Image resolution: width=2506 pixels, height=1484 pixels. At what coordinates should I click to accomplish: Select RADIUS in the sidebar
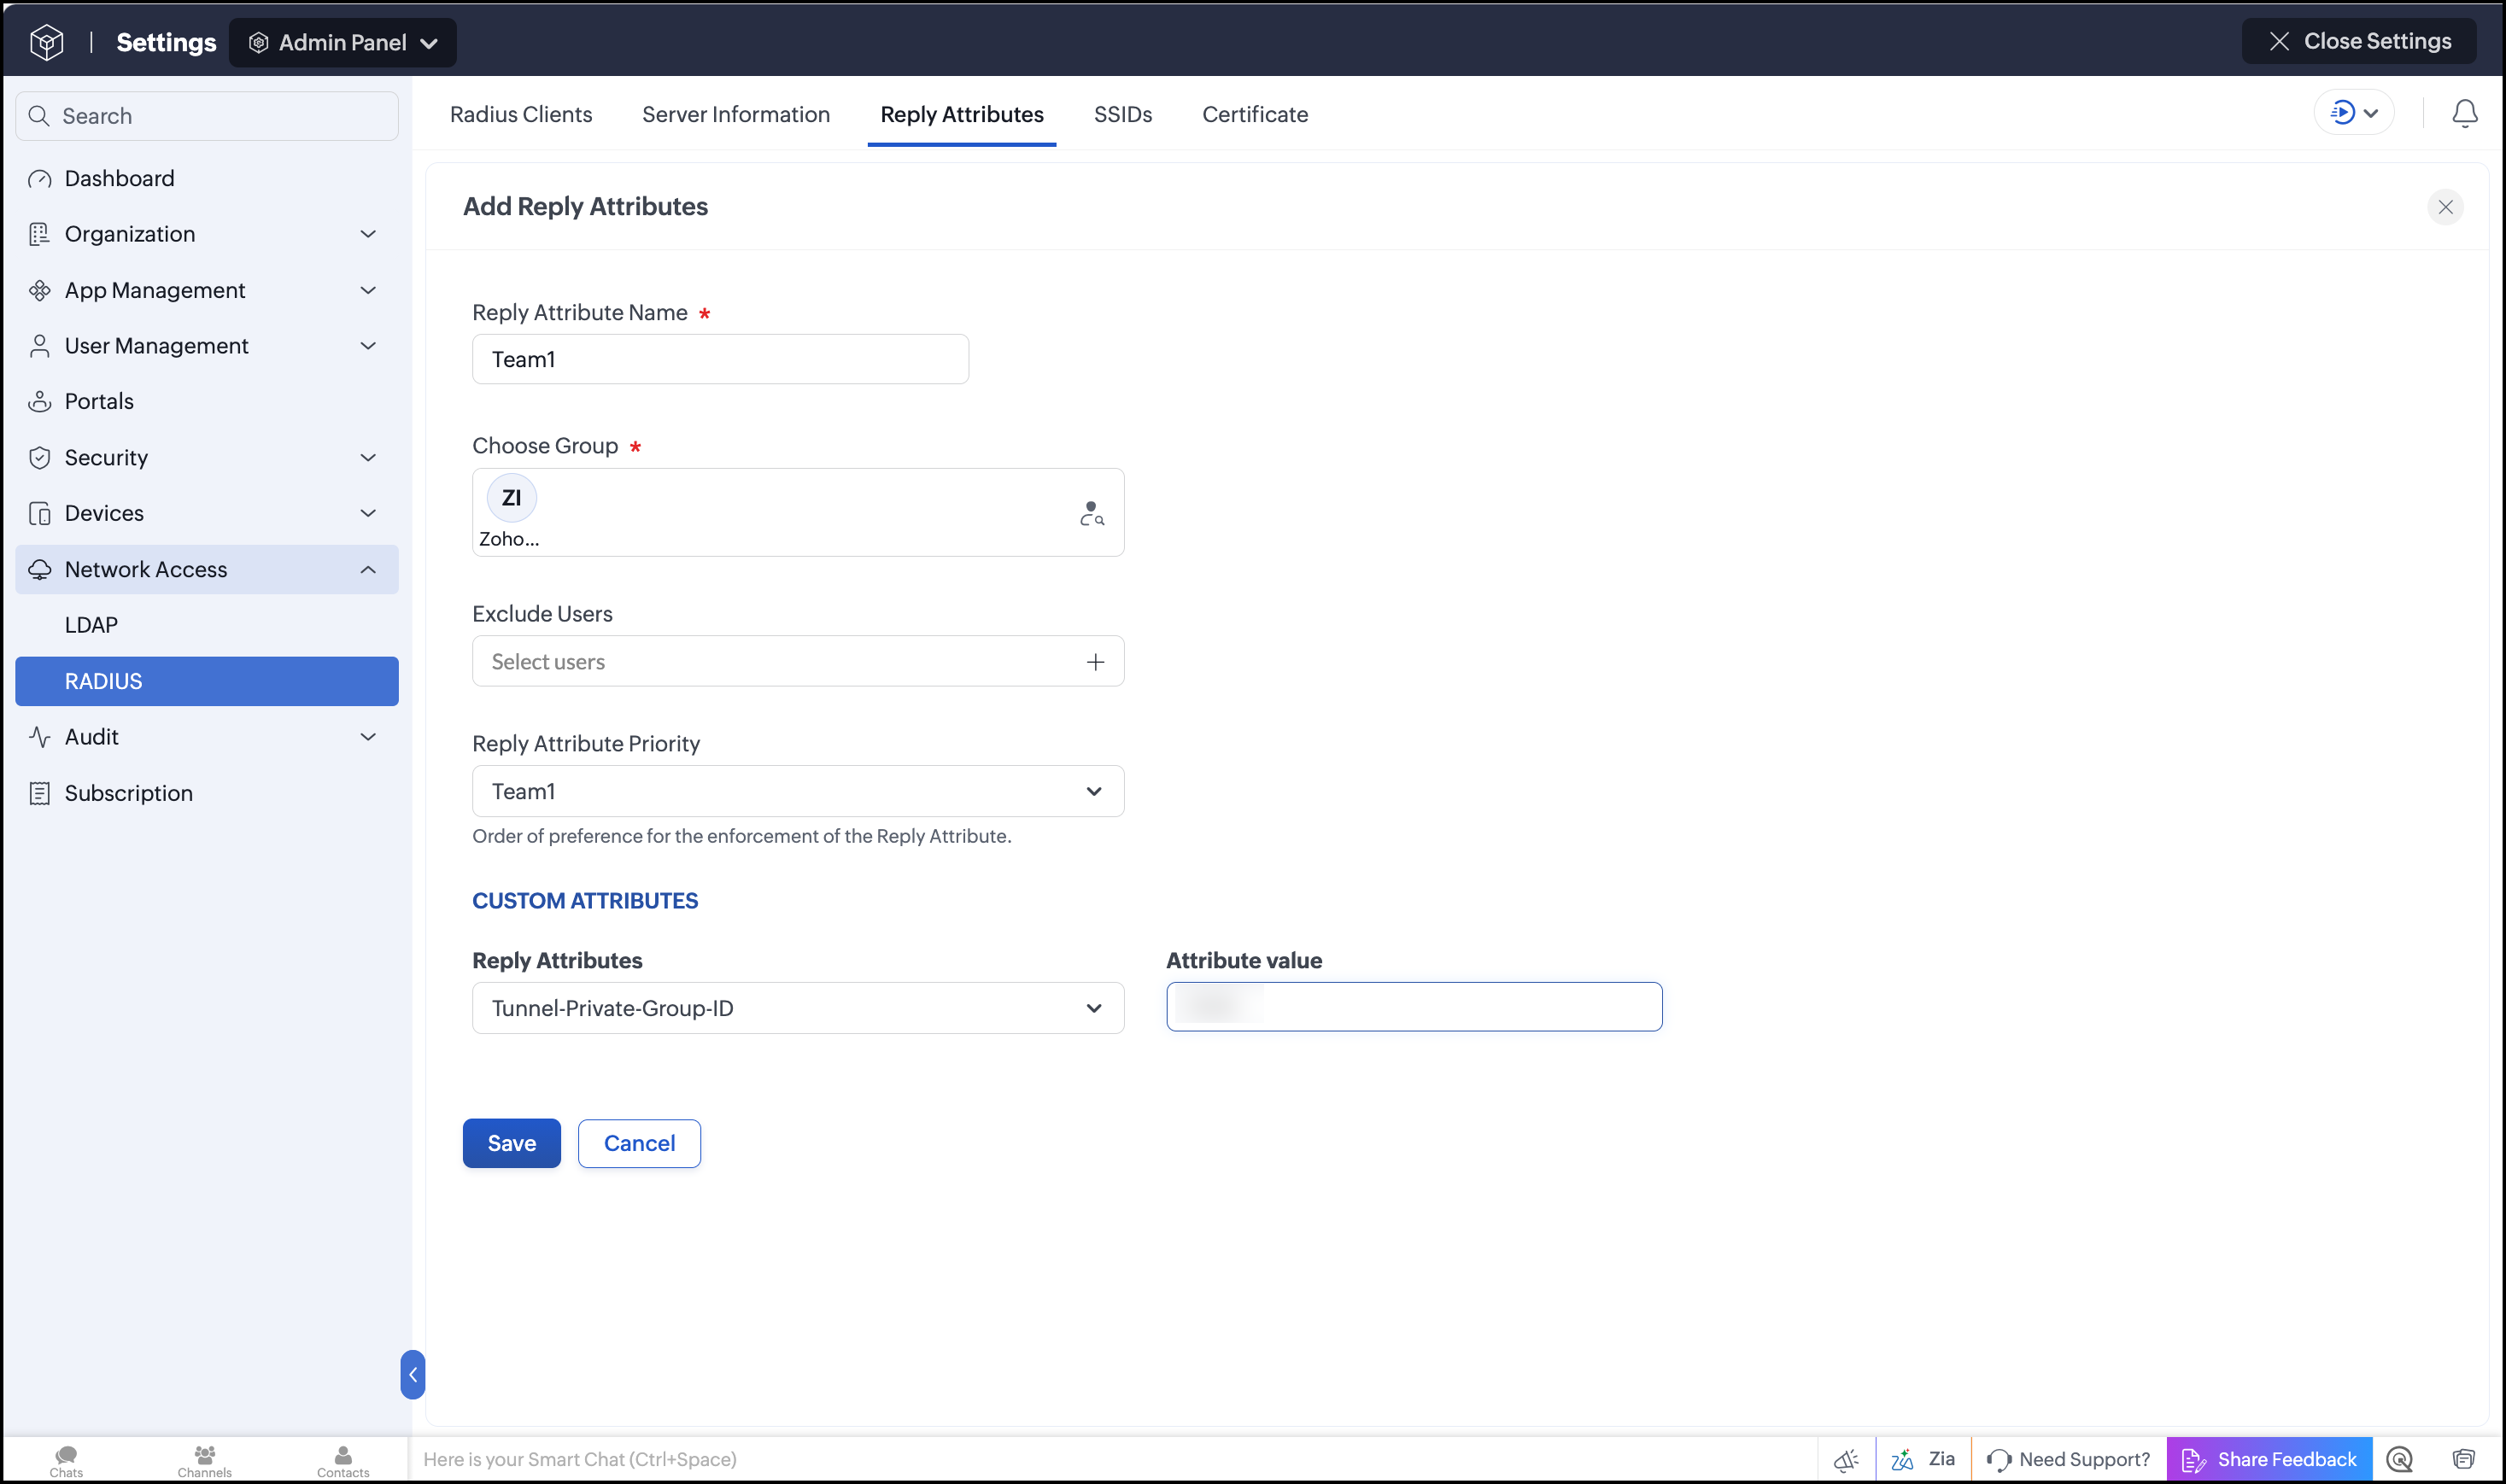click(x=207, y=681)
